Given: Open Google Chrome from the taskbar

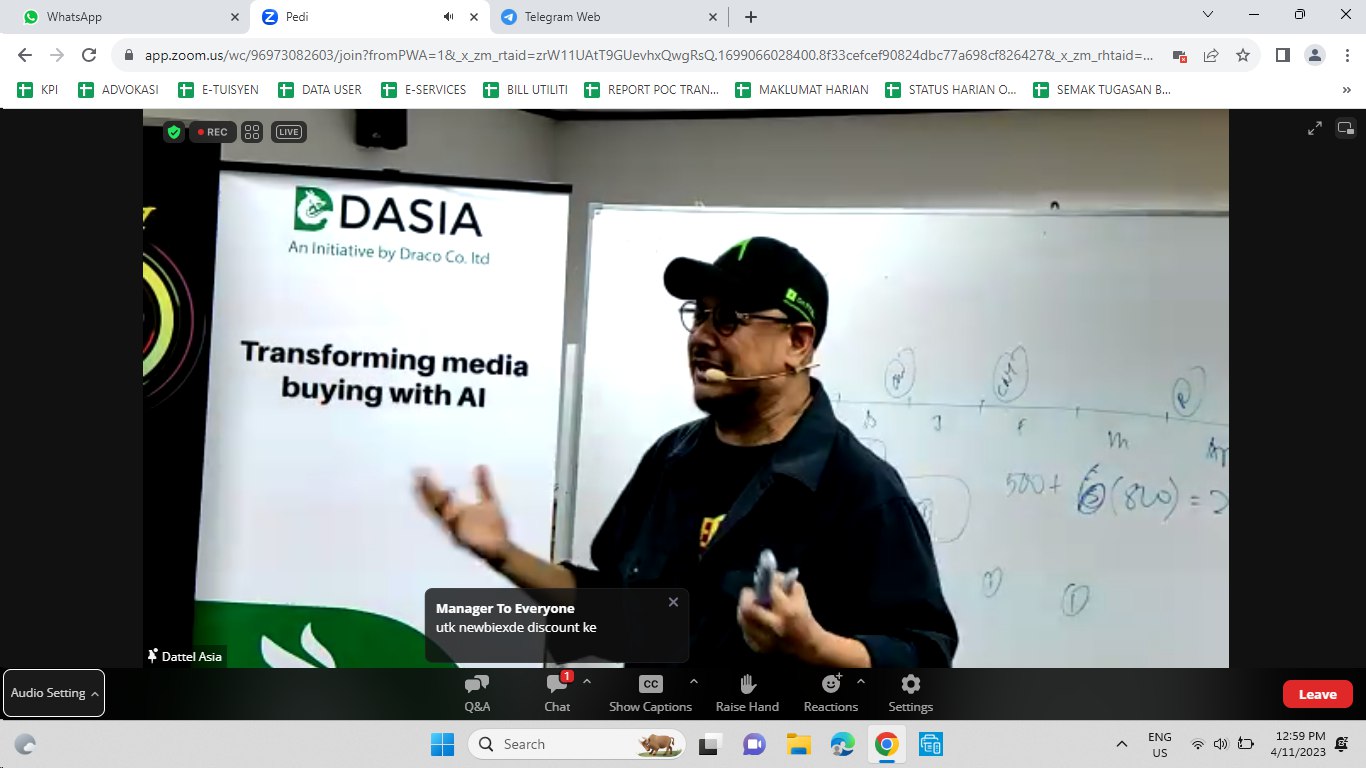Looking at the screenshot, I should 886,744.
